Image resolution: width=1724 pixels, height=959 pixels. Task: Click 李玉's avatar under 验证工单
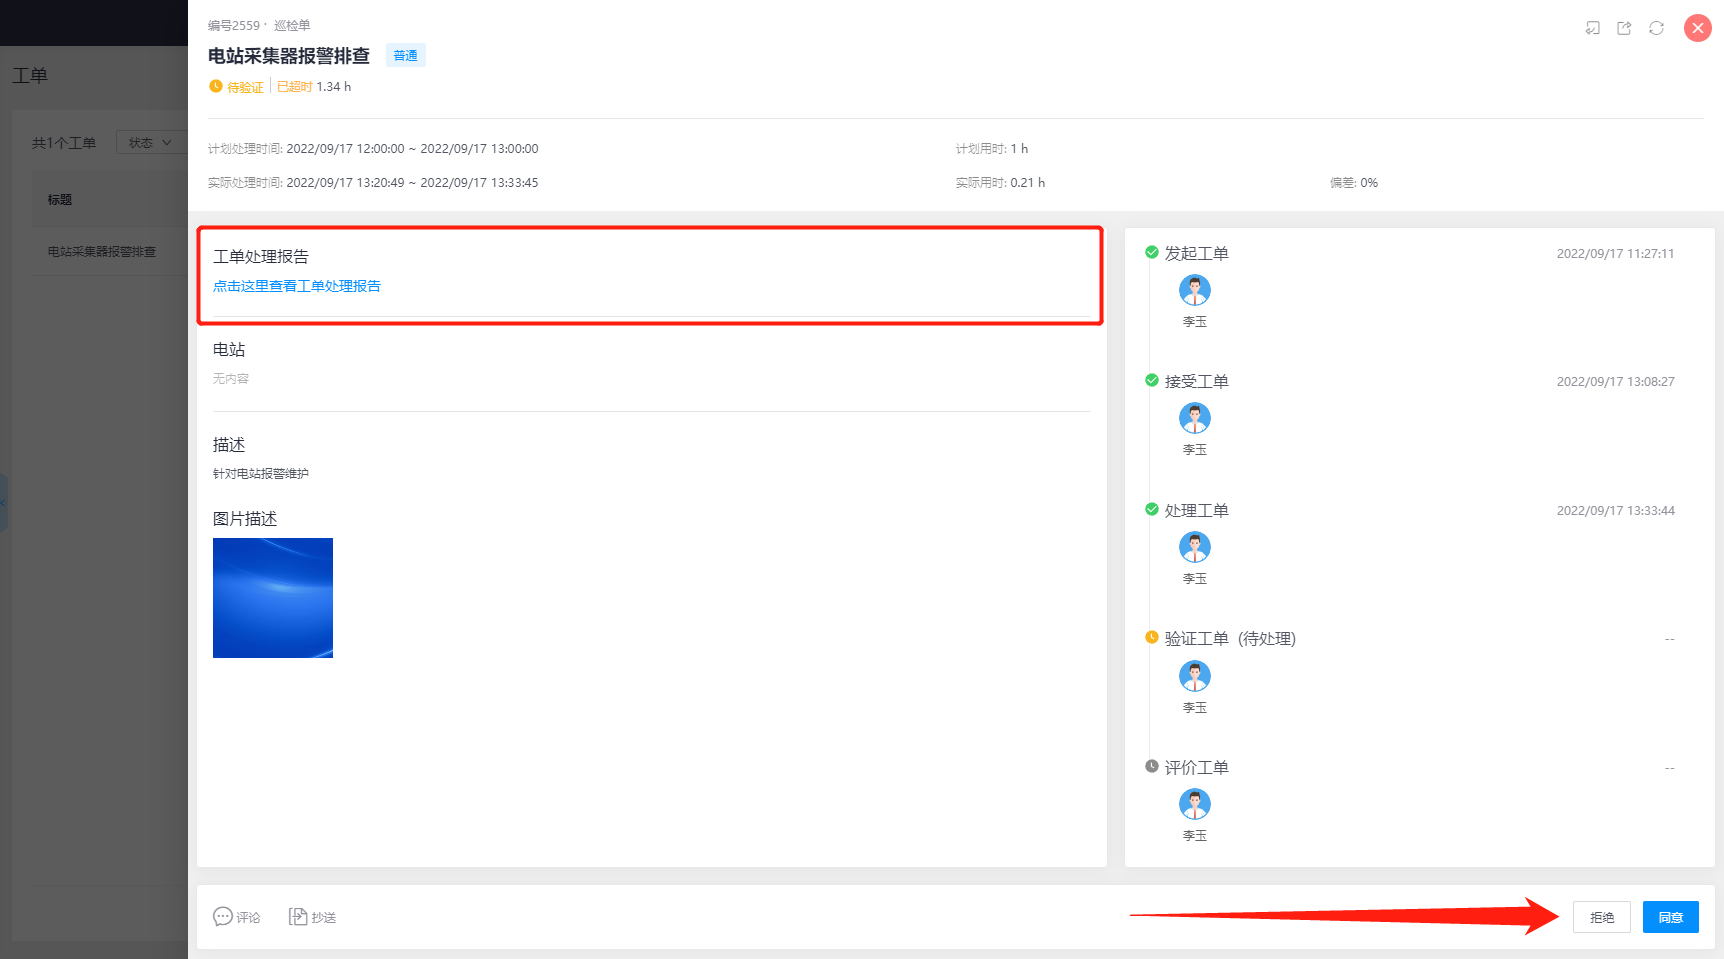pos(1194,677)
